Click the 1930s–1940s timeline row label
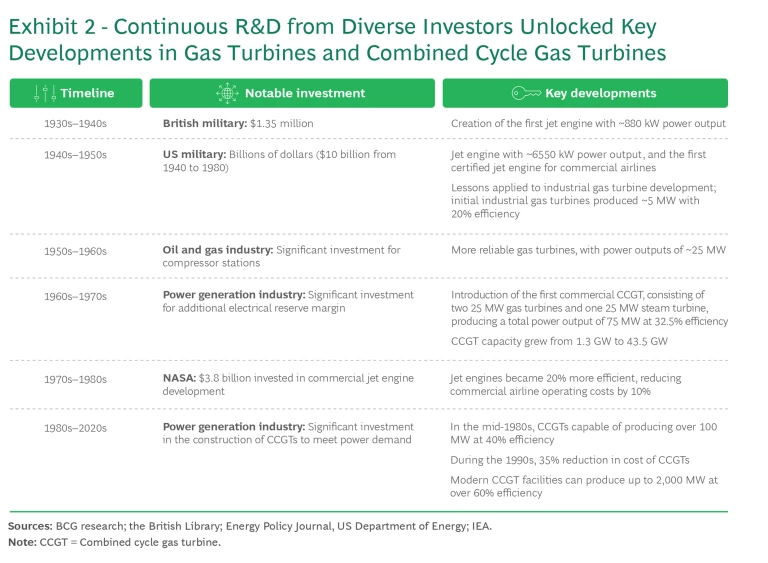Viewport: 768px width, 563px height. coord(76,124)
